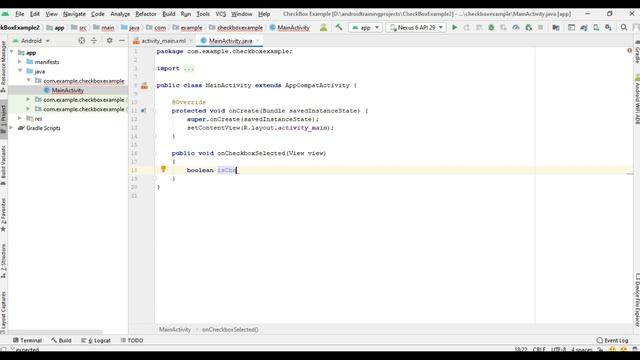The height and width of the screenshot is (360, 640).
Task: Click the class gutter icon beside MainActivity
Action: [x=144, y=85]
